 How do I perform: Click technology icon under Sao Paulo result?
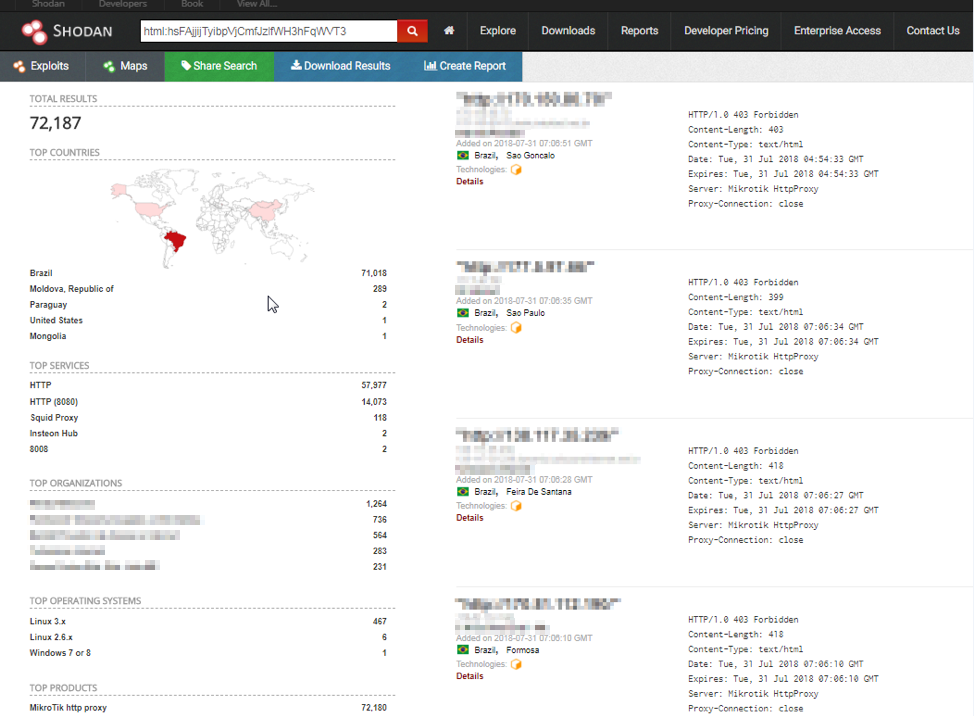(x=517, y=328)
